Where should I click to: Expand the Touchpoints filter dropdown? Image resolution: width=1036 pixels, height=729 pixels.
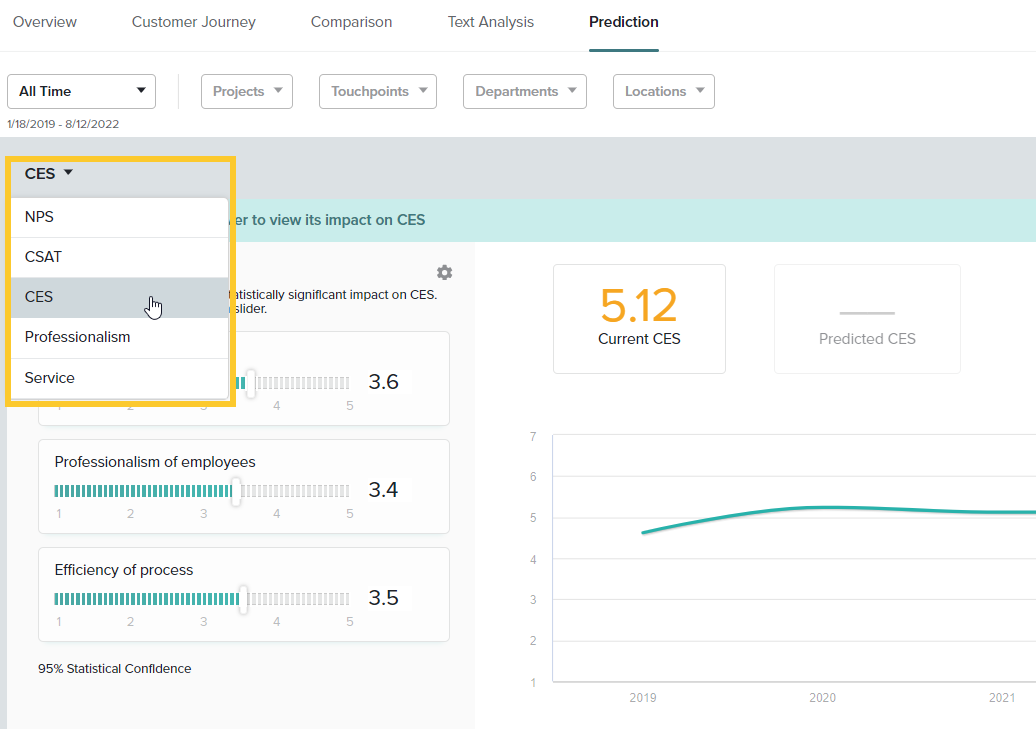click(x=378, y=91)
